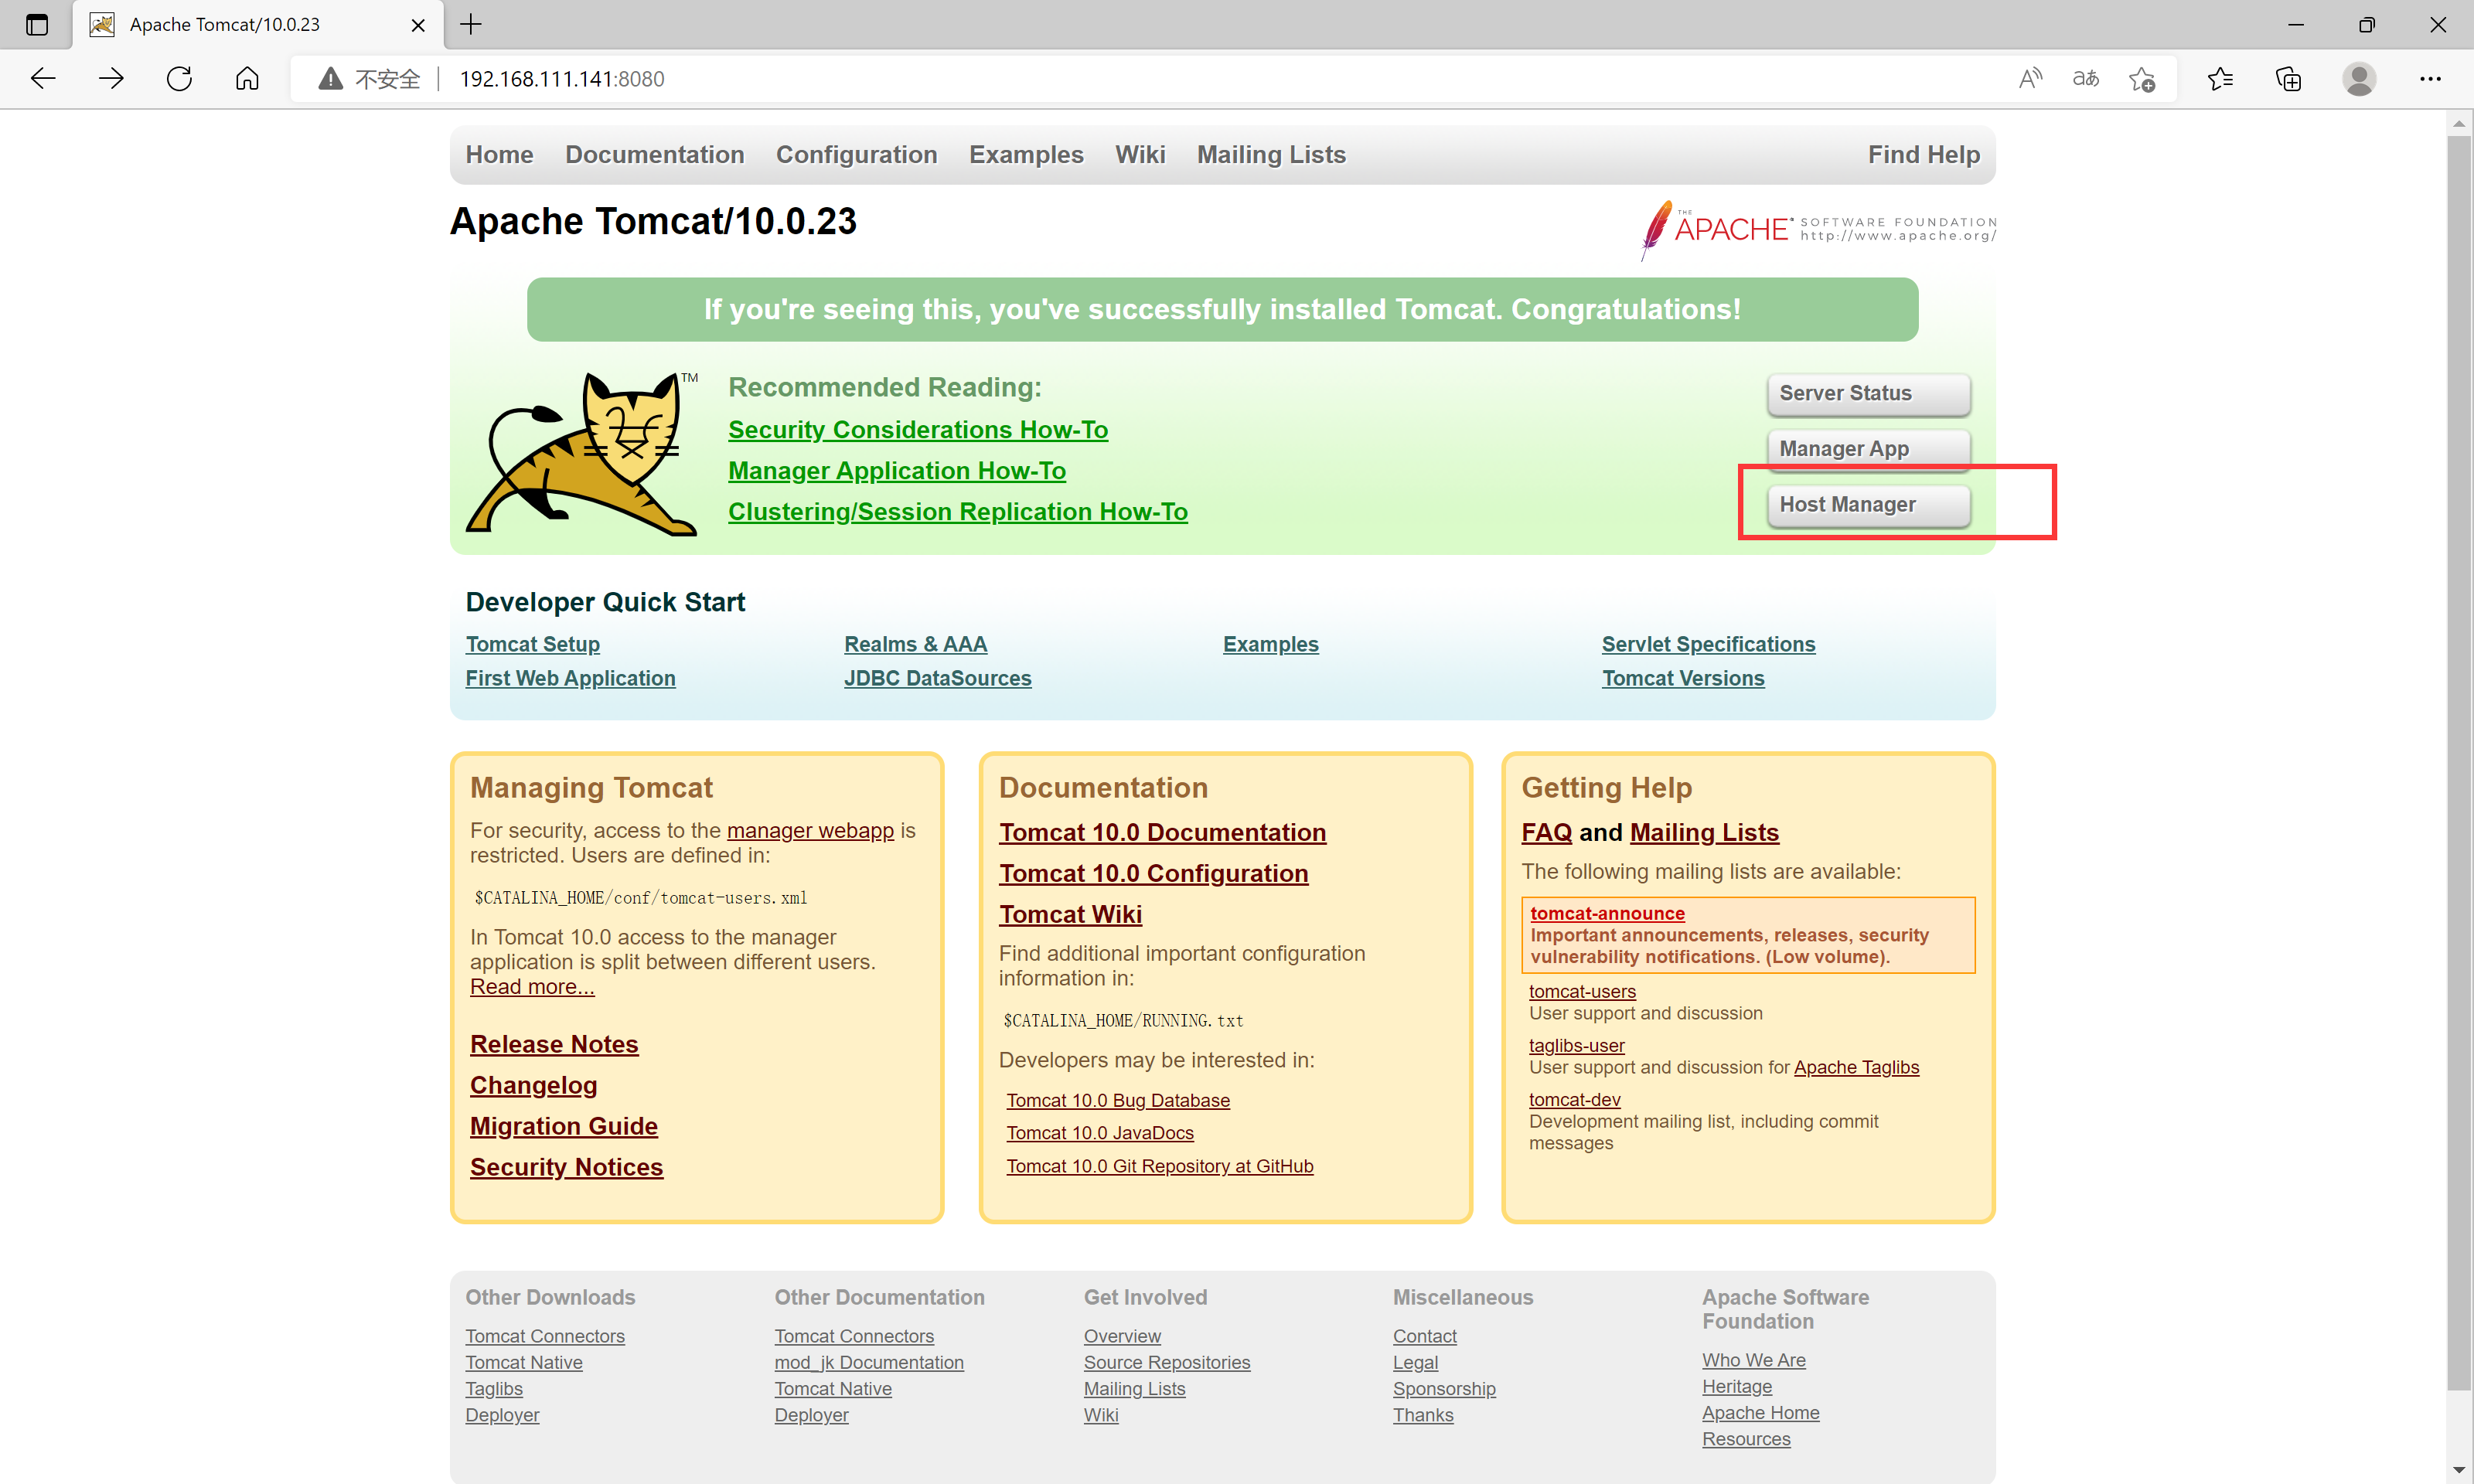The width and height of the screenshot is (2474, 1484).
Task: Add this page to favorites star
Action: (2142, 79)
